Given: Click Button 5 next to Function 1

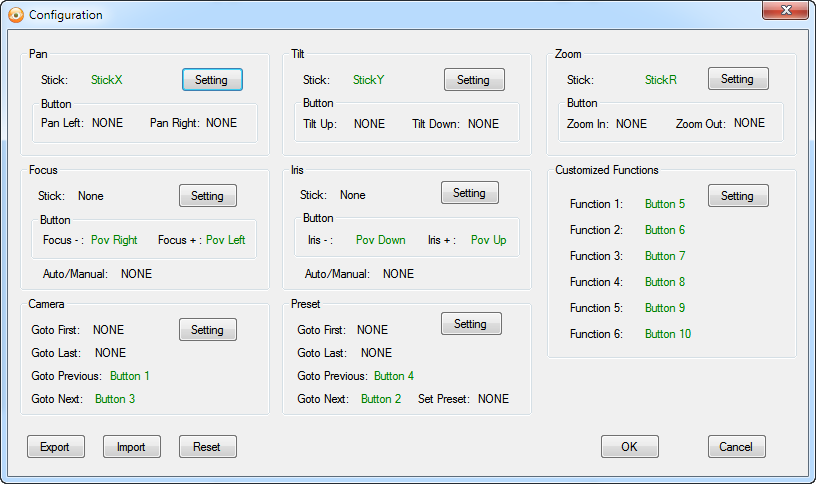Looking at the screenshot, I should tap(665, 204).
